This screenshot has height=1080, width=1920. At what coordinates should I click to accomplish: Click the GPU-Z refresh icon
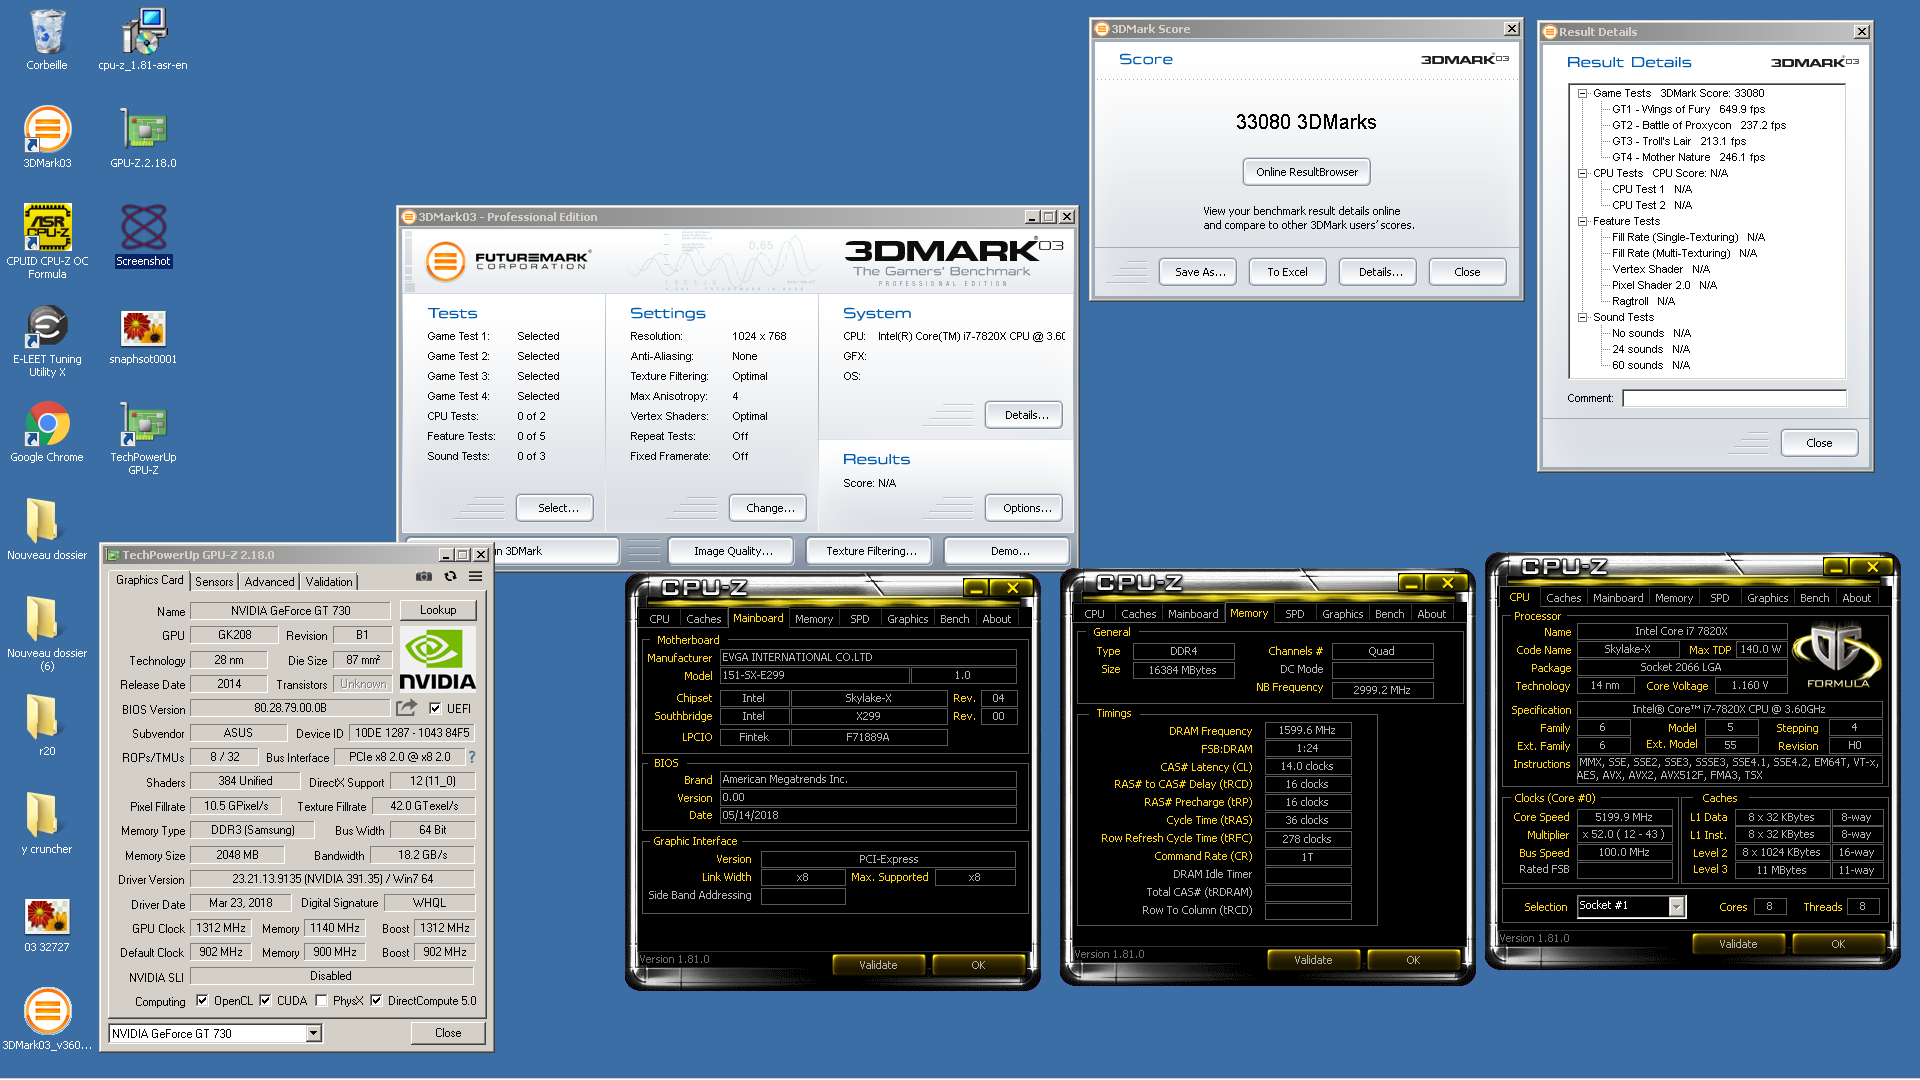450,577
